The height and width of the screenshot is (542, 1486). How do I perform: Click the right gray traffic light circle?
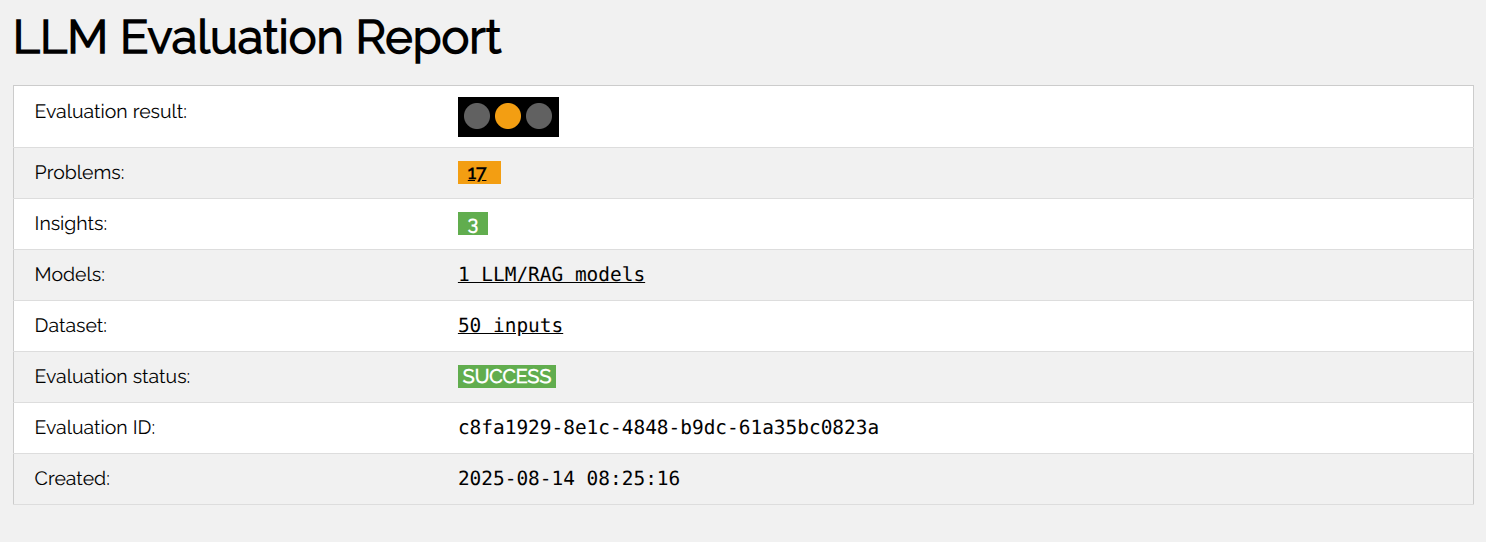539,116
